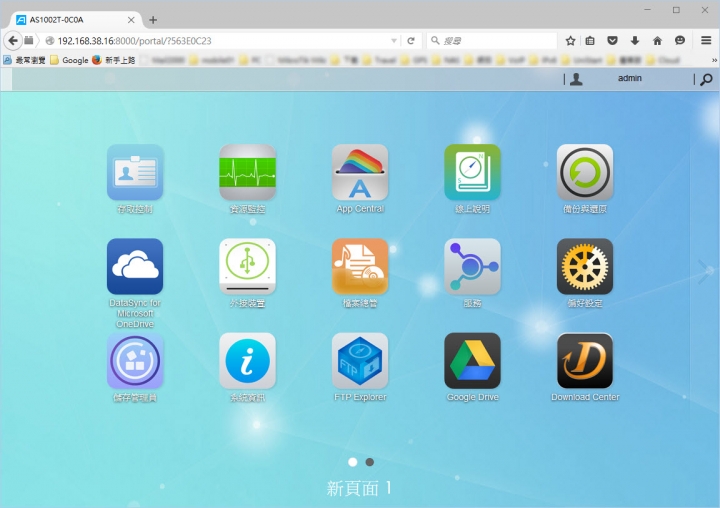Open Firefox hamburger menu
This screenshot has width=720, height=508.
(706, 41)
